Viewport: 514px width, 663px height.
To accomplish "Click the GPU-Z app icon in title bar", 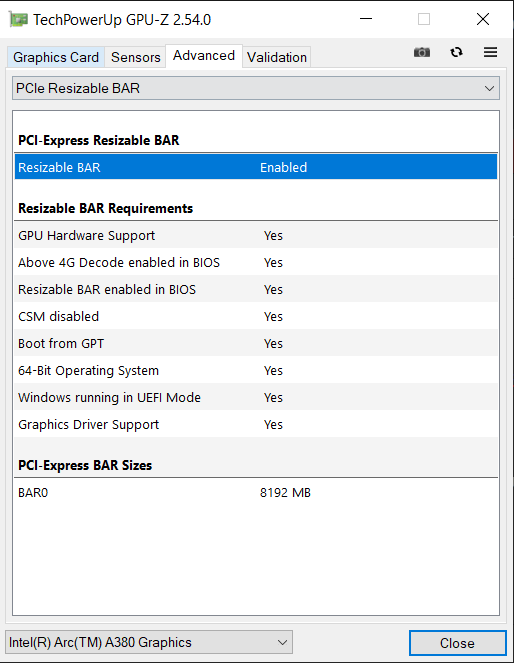I will point(18,19).
